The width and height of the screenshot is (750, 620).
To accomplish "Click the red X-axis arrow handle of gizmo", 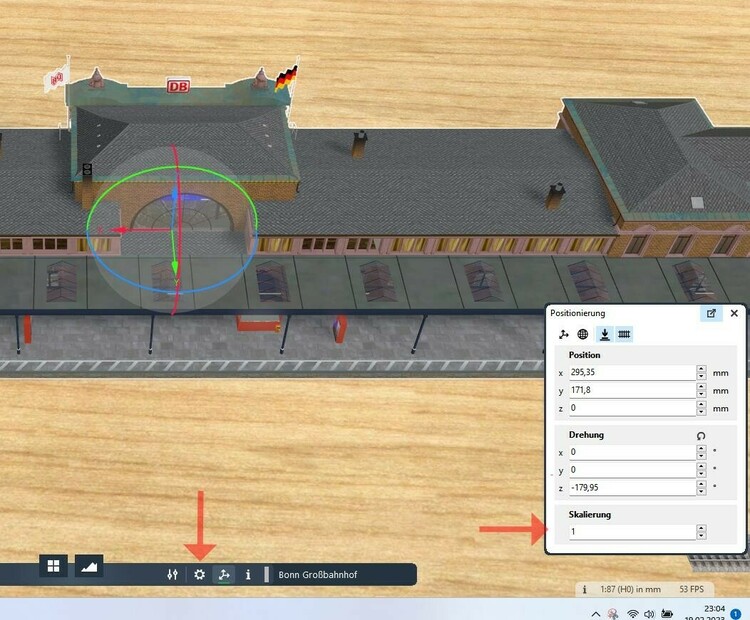I will [120, 230].
